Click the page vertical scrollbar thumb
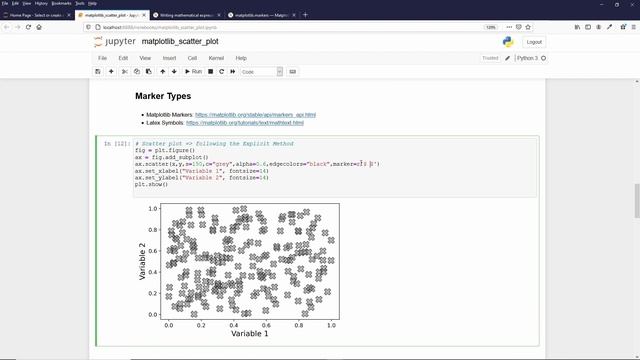This screenshot has height=360, width=640. [637, 201]
